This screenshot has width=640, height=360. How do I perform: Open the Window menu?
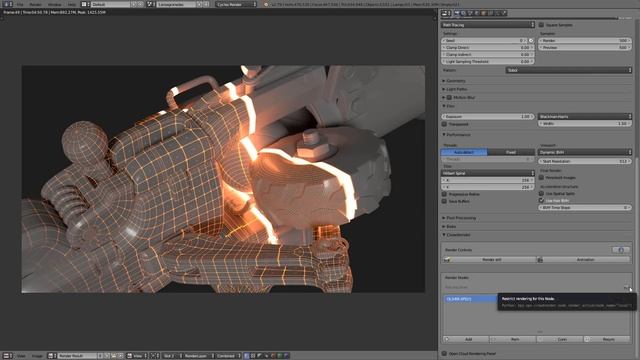click(54, 4)
